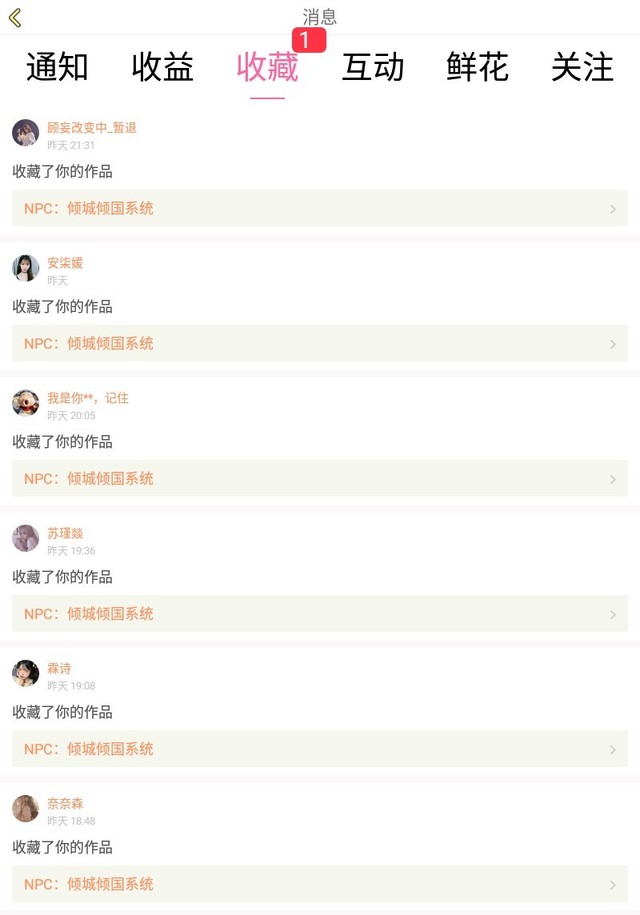
Task: Select the 互动 tab
Action: (373, 67)
